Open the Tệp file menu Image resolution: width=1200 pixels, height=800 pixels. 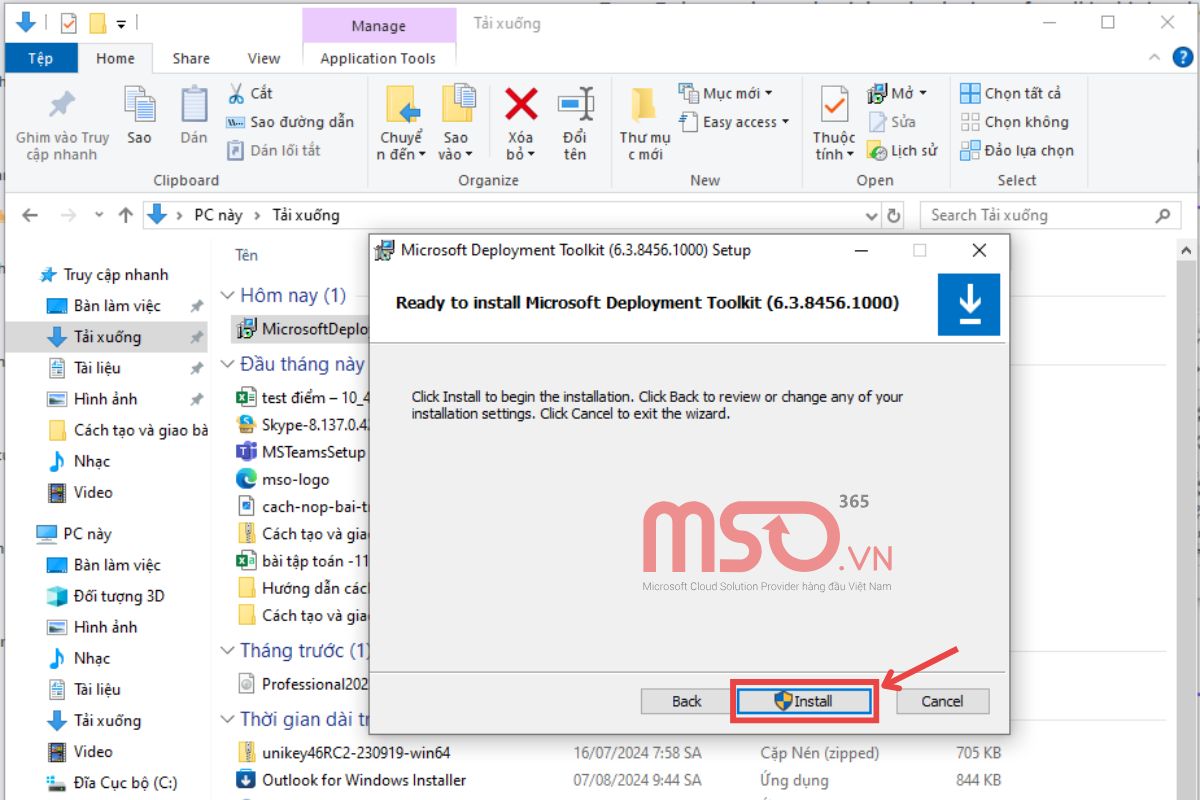click(x=41, y=58)
